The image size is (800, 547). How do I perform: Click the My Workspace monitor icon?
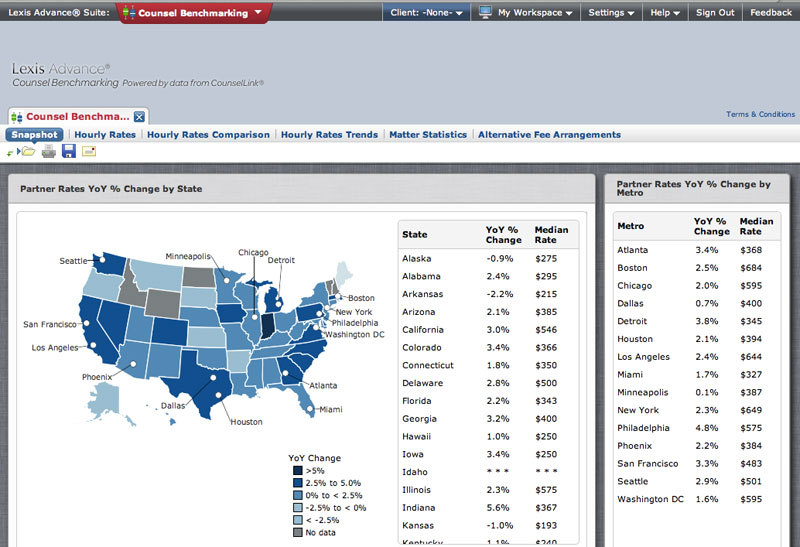point(485,12)
